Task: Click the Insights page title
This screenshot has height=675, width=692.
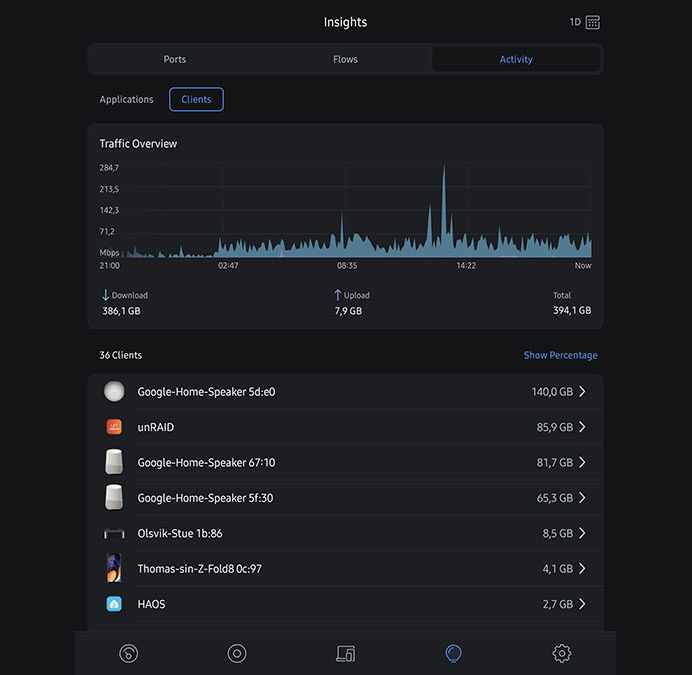Action: (x=346, y=22)
